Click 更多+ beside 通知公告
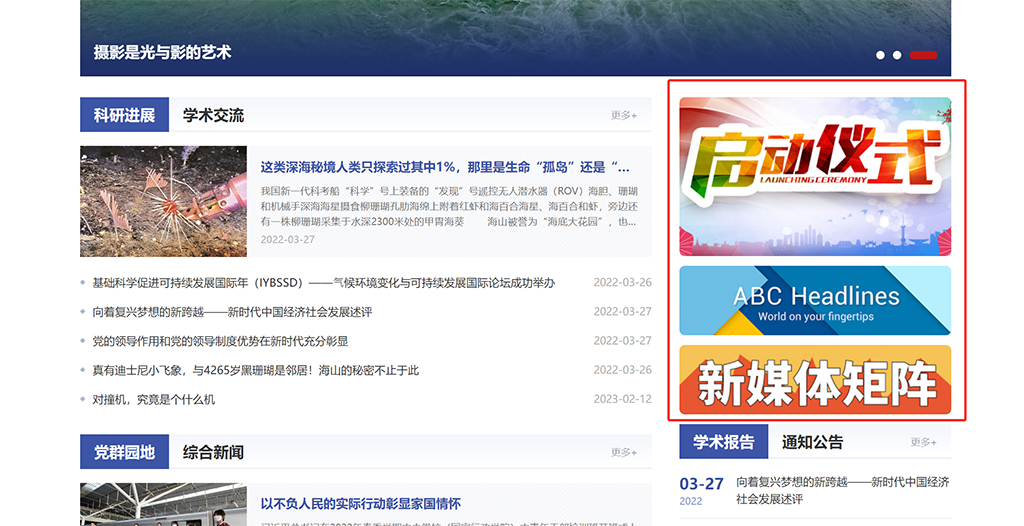 click(923, 442)
